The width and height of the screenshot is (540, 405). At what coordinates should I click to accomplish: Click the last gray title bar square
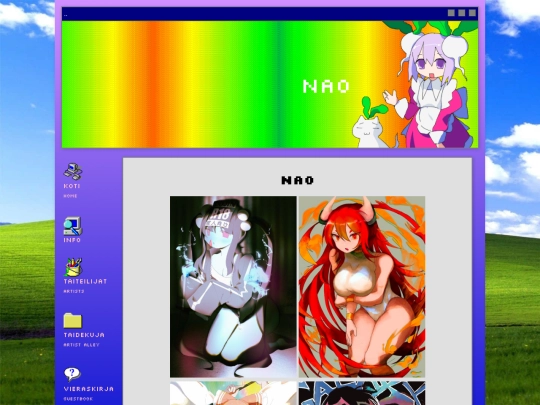point(472,13)
